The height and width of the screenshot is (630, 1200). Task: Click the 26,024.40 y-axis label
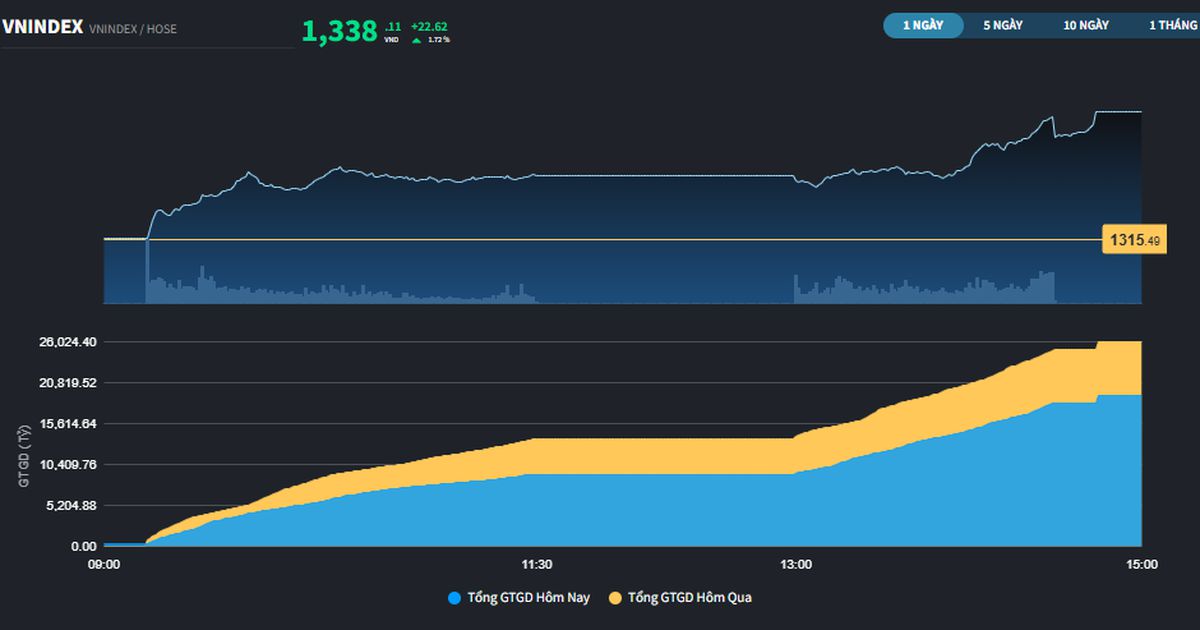pyautogui.click(x=69, y=342)
